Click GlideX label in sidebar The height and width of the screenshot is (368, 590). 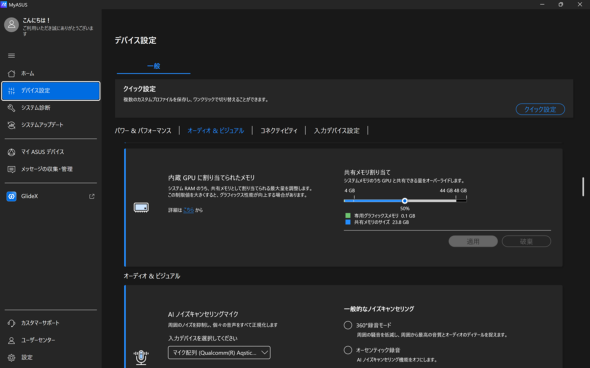point(29,196)
